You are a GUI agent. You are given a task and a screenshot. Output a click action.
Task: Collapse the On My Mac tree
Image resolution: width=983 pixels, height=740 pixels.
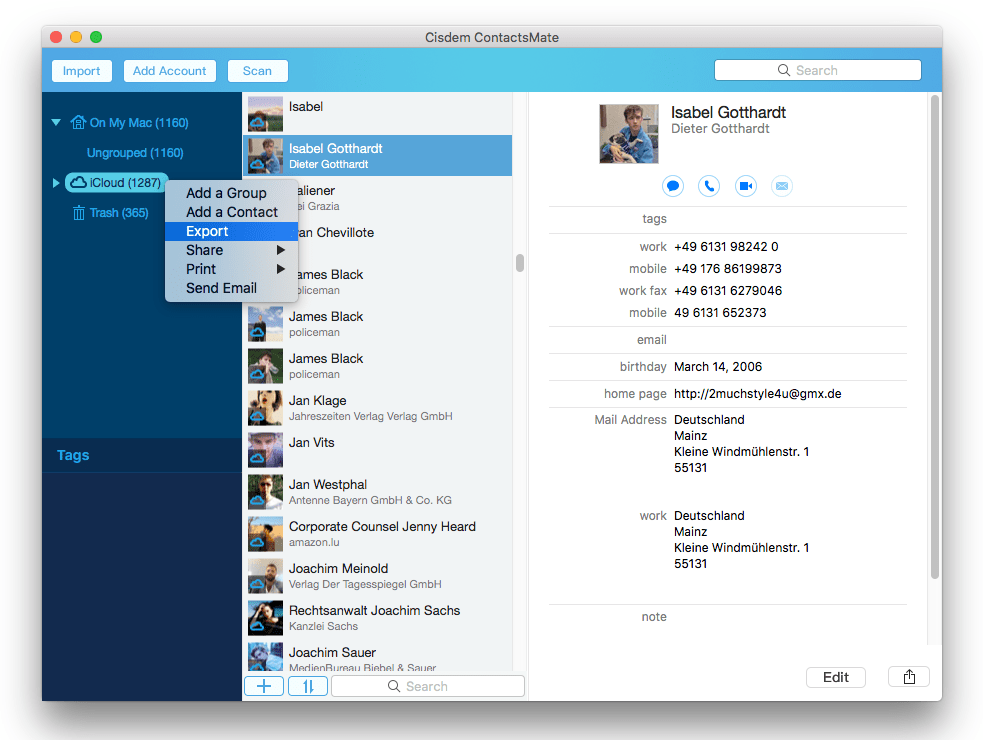coord(56,122)
